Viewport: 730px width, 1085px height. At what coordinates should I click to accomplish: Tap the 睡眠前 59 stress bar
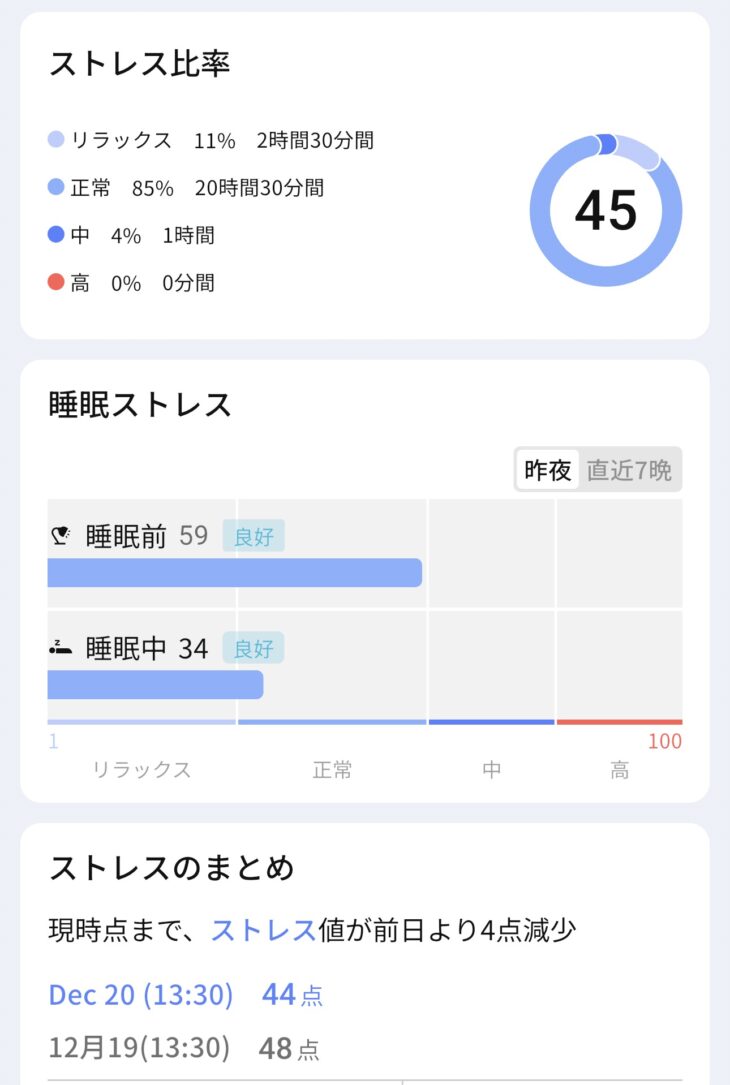coord(235,573)
